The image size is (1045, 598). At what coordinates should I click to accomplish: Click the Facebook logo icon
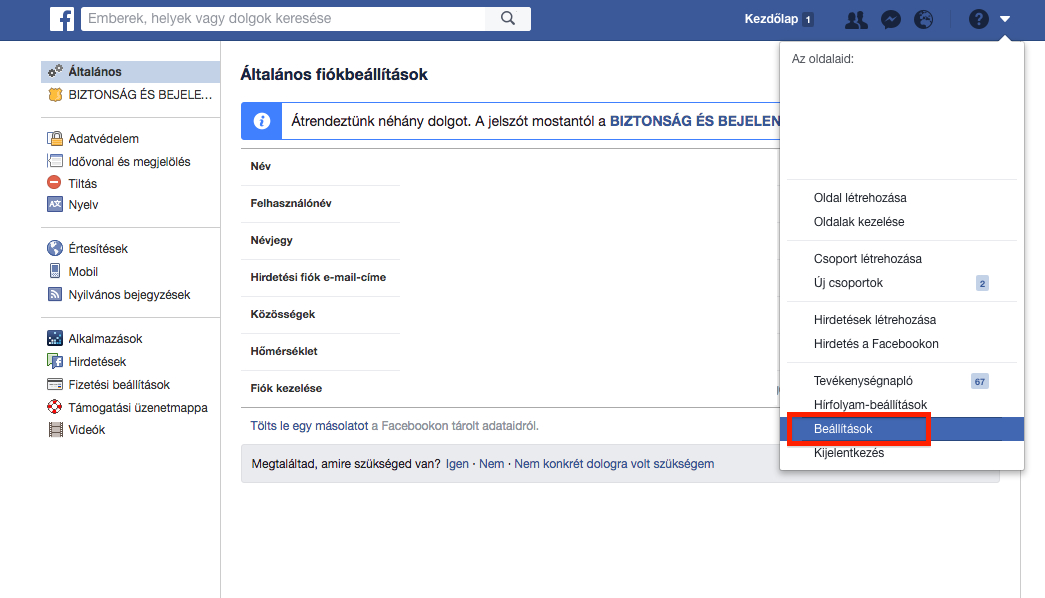(x=62, y=19)
